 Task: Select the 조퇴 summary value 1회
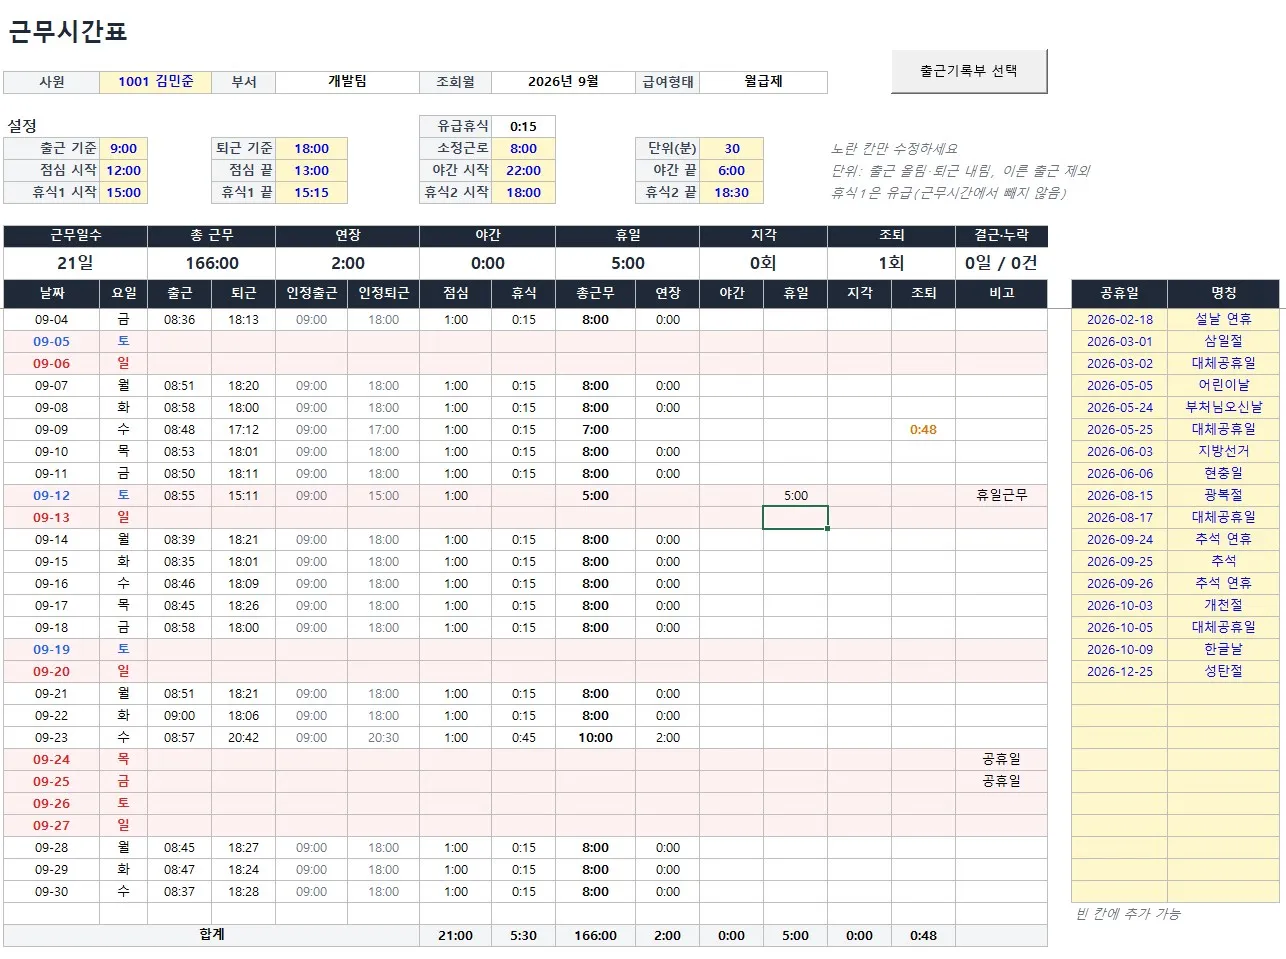coord(891,263)
